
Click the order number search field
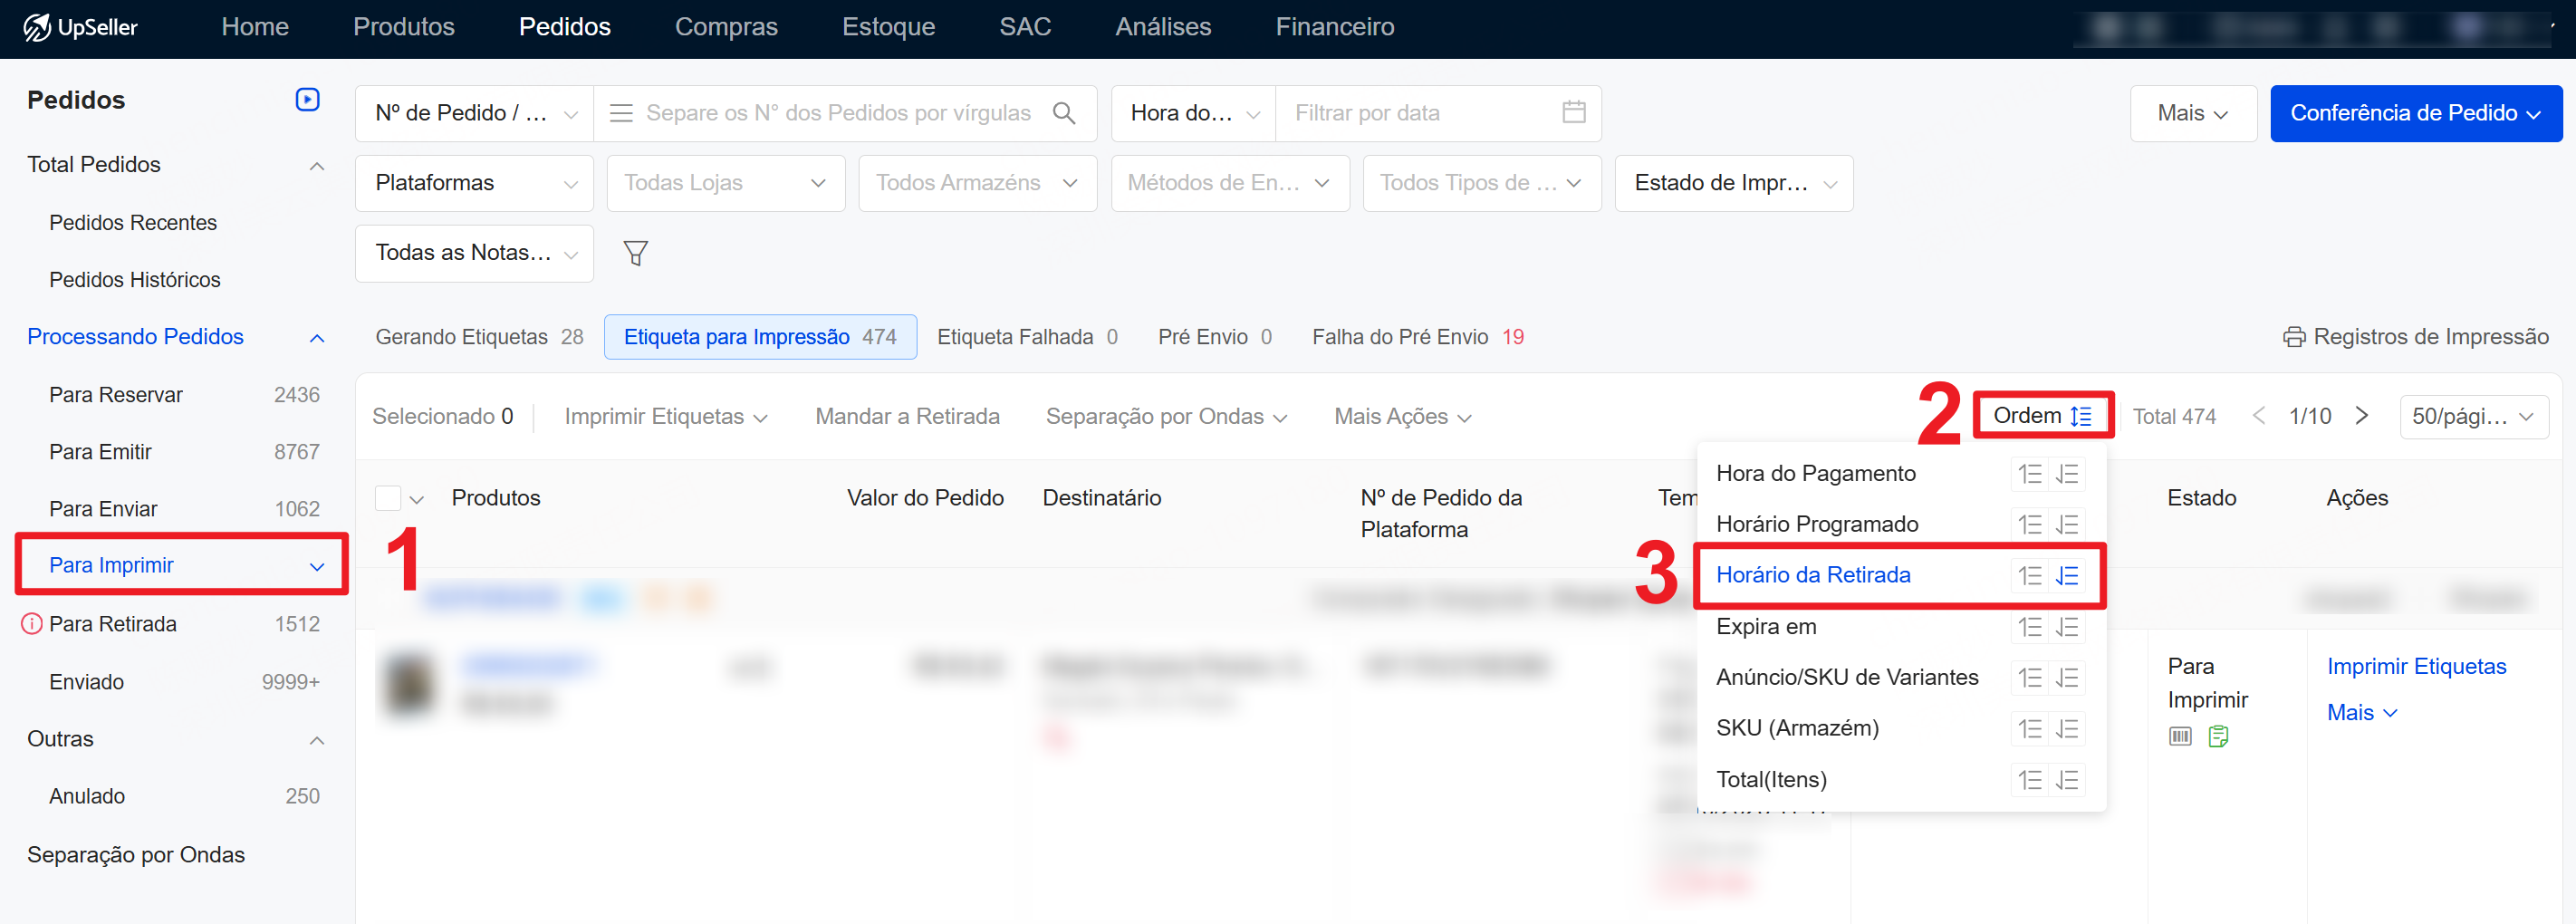(838, 113)
